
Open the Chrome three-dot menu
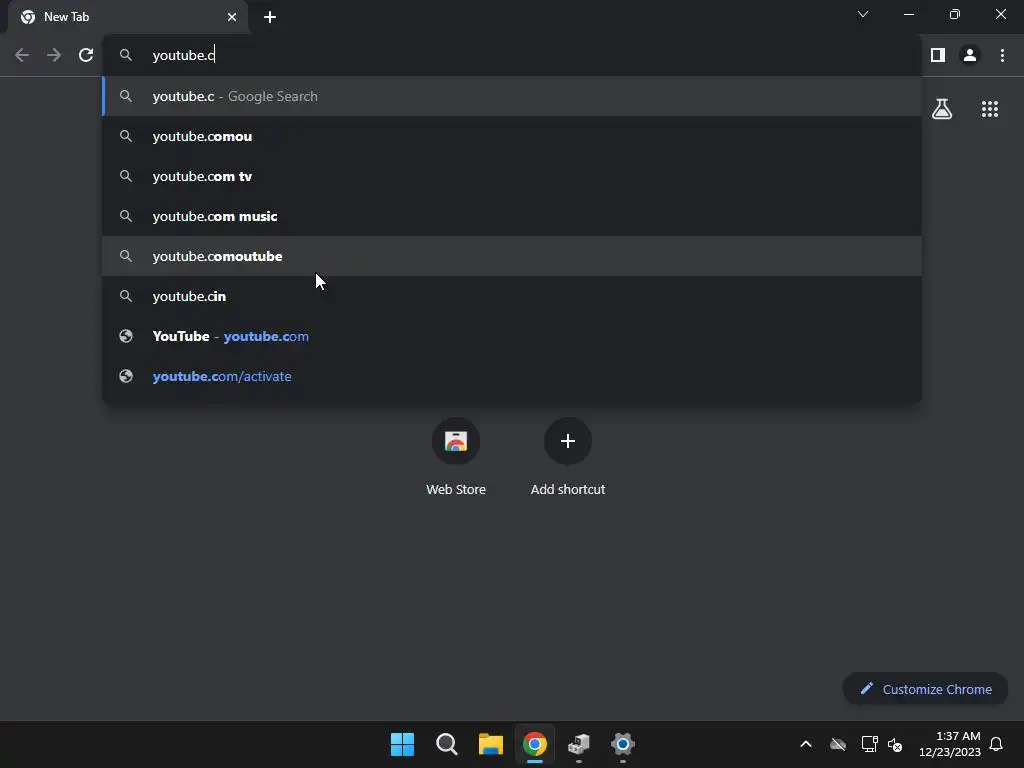[x=1002, y=56]
